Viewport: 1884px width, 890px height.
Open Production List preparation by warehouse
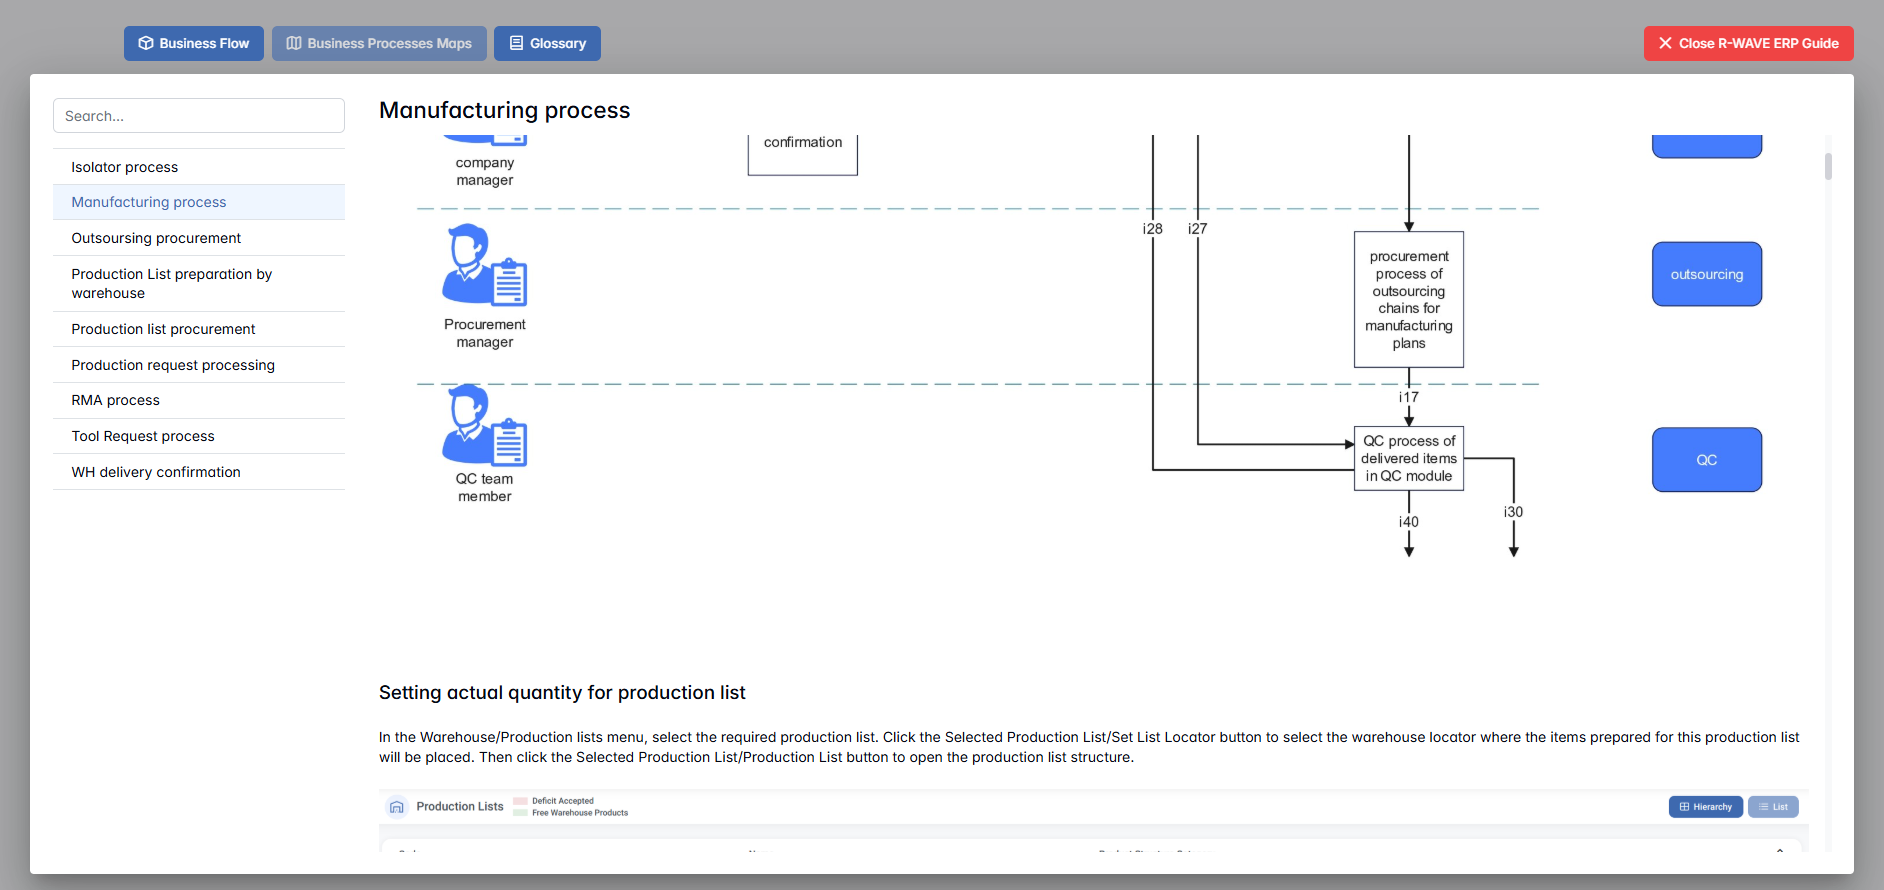(171, 283)
